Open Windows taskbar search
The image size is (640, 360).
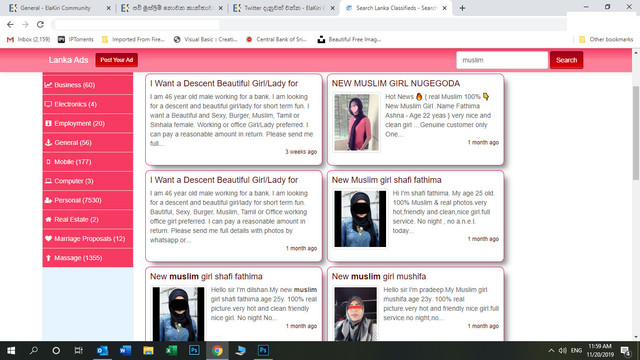34,351
